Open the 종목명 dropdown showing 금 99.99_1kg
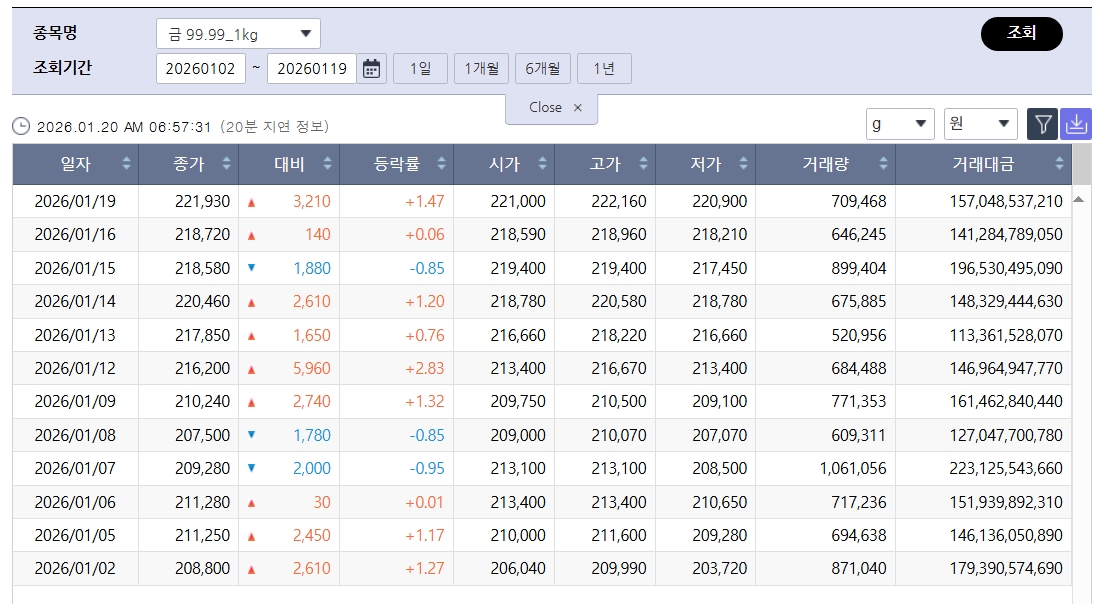 coord(236,32)
